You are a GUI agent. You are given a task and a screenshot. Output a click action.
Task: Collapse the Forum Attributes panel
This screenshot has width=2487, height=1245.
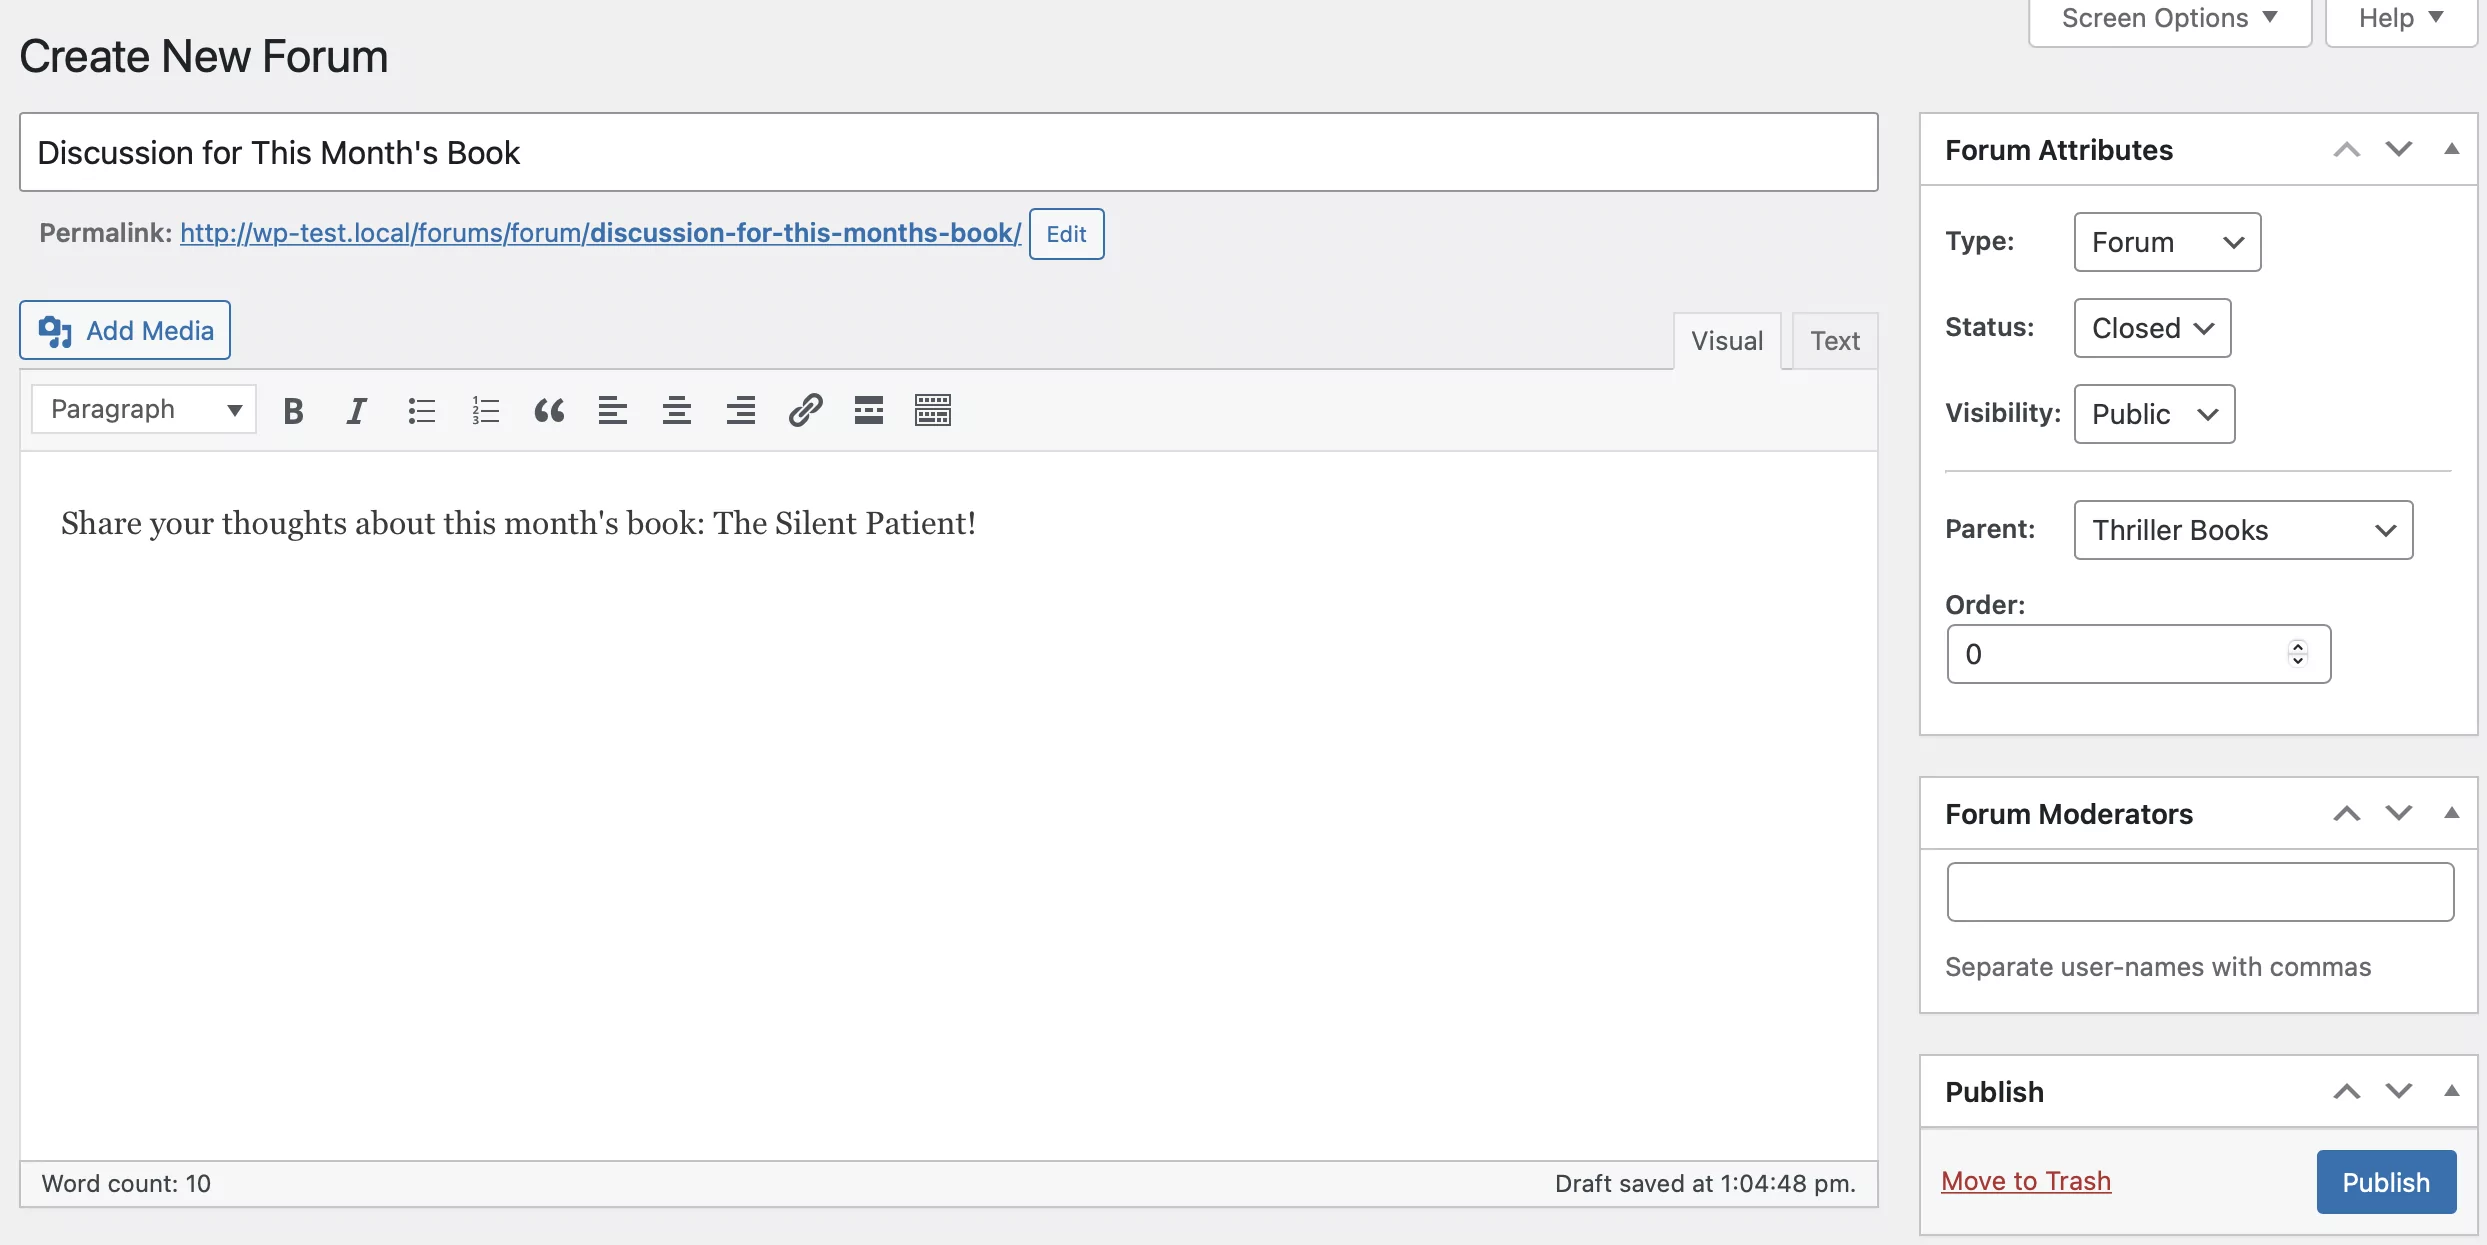(2451, 150)
